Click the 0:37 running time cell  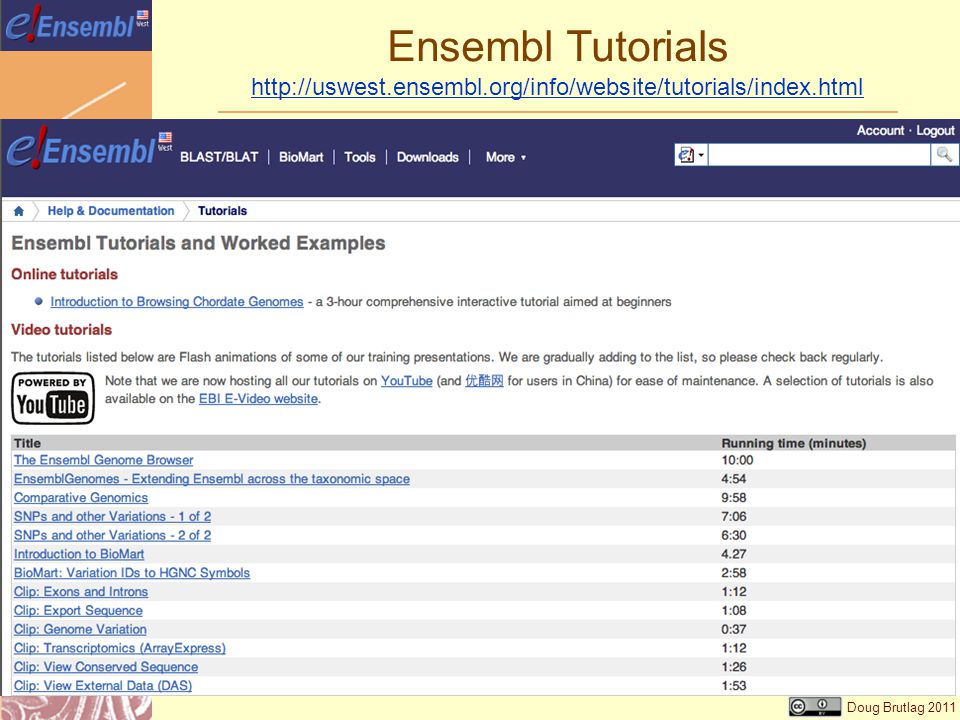coord(733,629)
